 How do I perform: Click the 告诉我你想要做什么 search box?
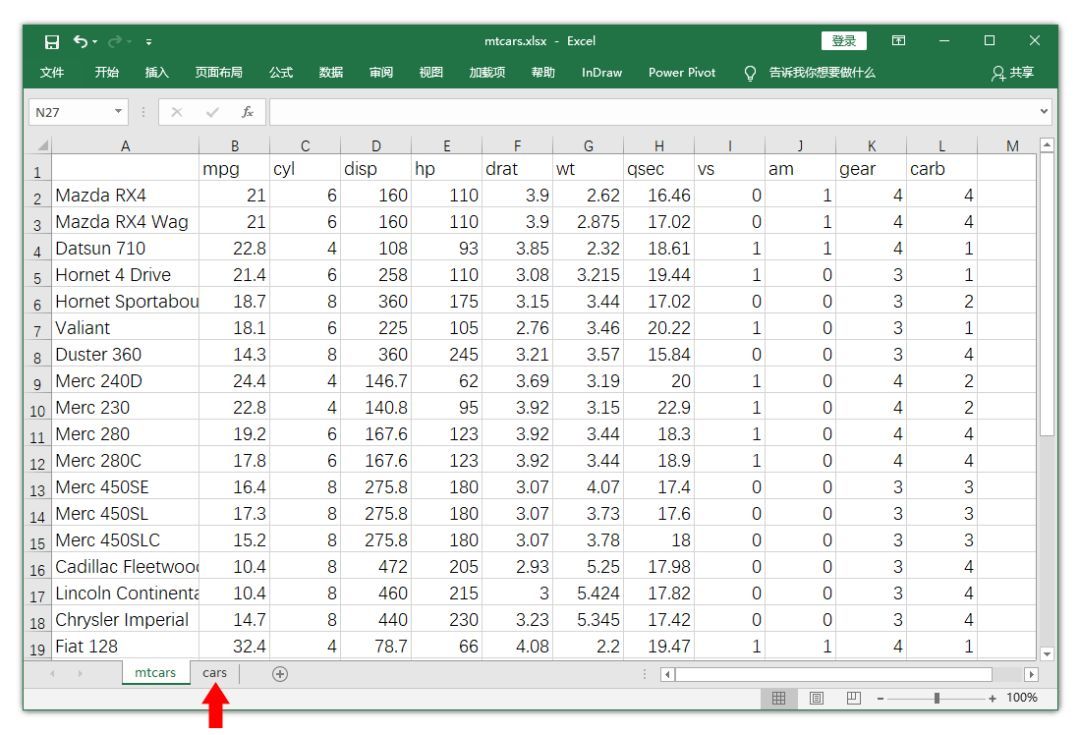tap(822, 72)
